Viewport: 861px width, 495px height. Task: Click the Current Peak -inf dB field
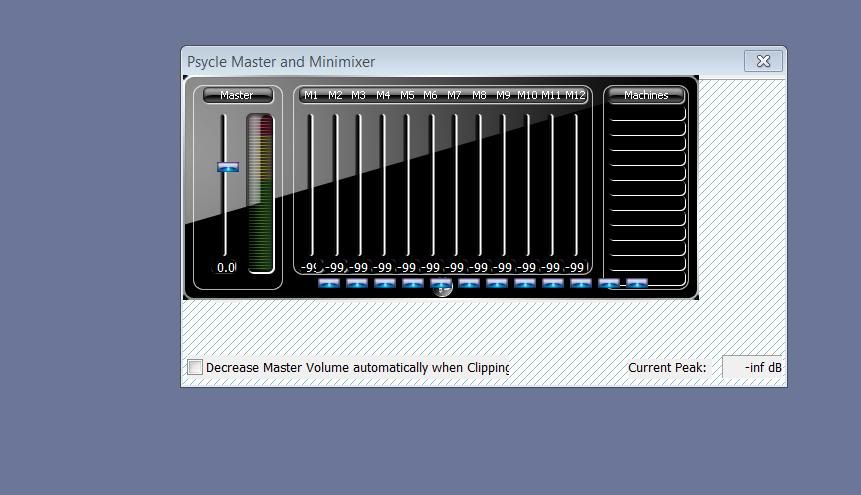click(x=752, y=367)
